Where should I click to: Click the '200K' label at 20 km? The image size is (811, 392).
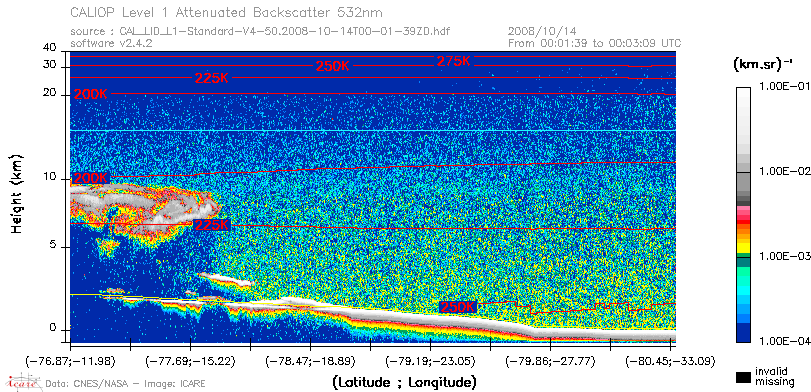[x=91, y=94]
